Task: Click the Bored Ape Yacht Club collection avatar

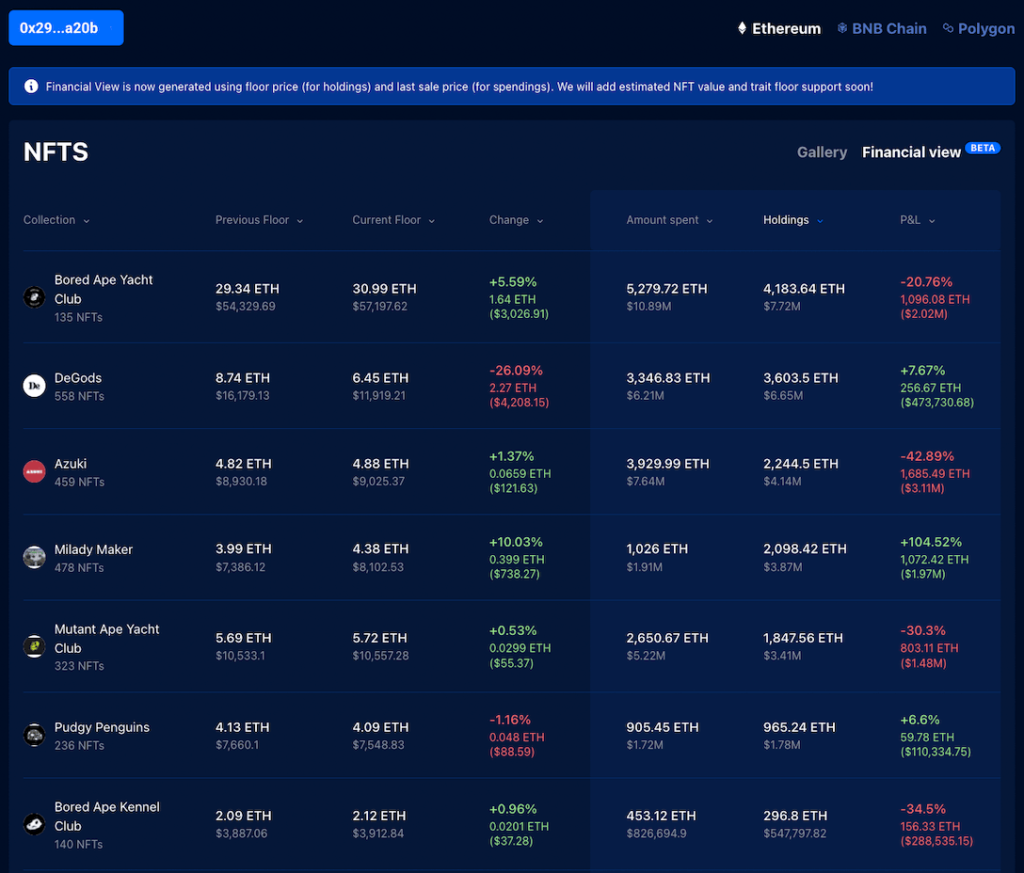Action: (x=34, y=297)
